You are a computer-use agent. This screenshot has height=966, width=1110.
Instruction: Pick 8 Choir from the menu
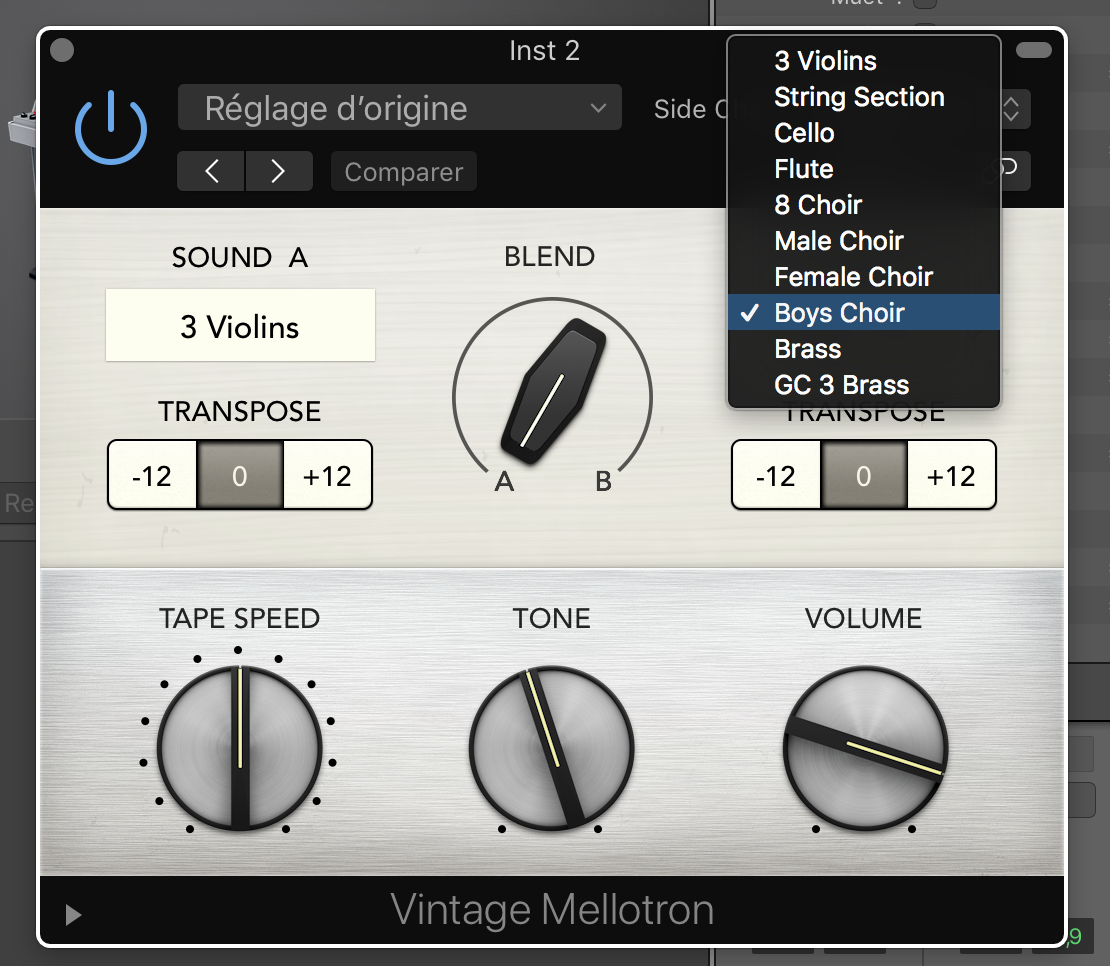pyautogui.click(x=864, y=205)
